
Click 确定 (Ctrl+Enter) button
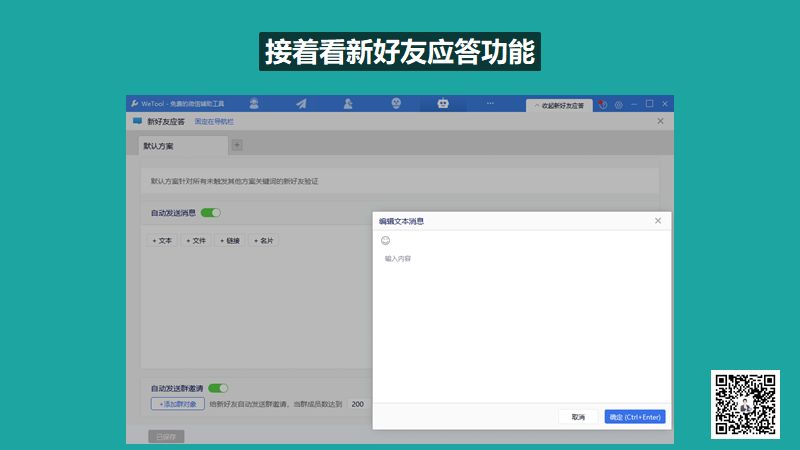tap(635, 417)
